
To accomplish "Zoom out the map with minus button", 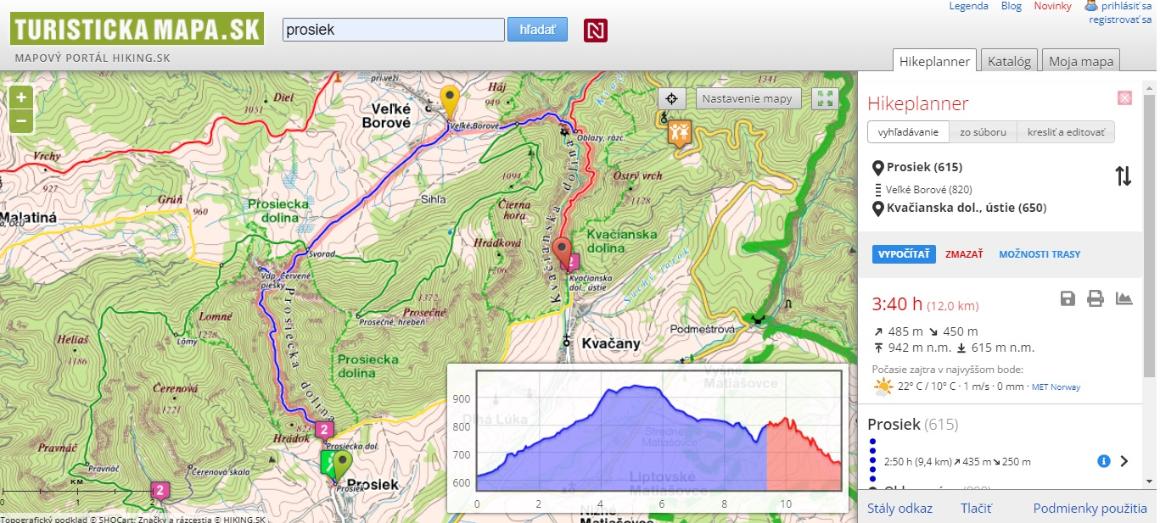I will [x=21, y=121].
